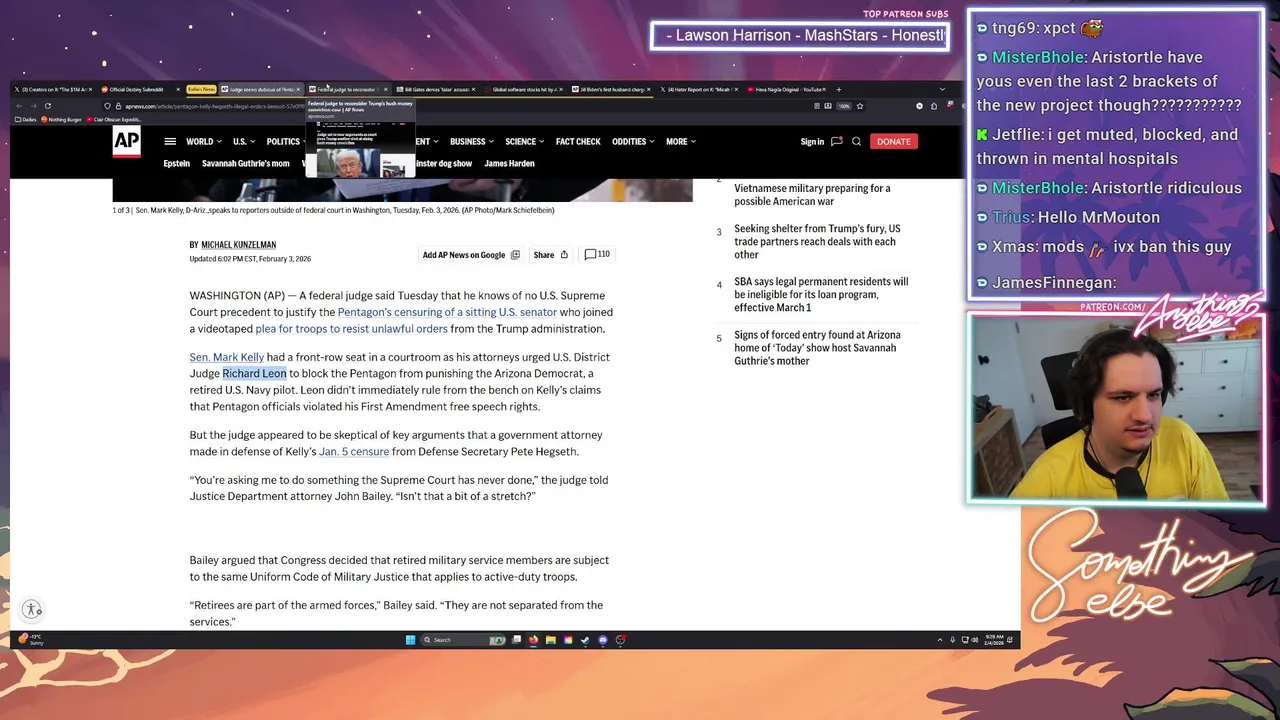Open trending topic Epstein
1280x720 pixels.
[176, 164]
